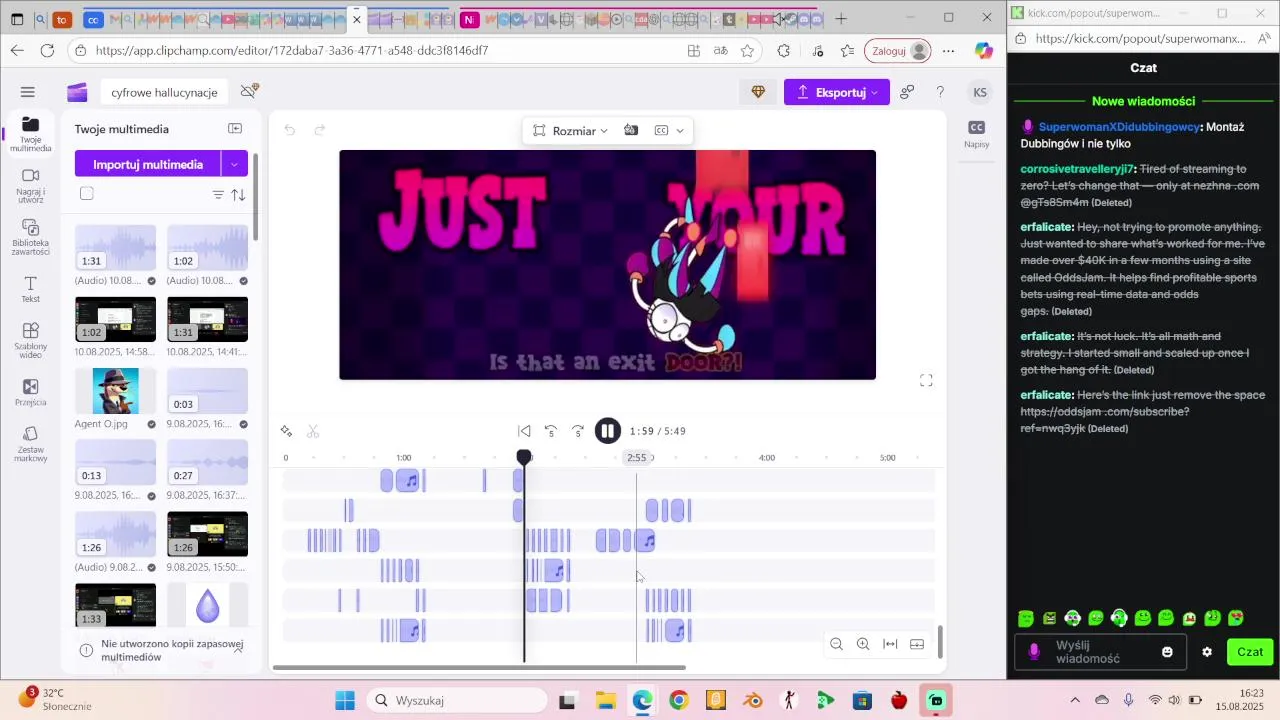Select the 1:31 audio clip thumbnail
Image resolution: width=1280 pixels, height=720 pixels.
pos(116,248)
